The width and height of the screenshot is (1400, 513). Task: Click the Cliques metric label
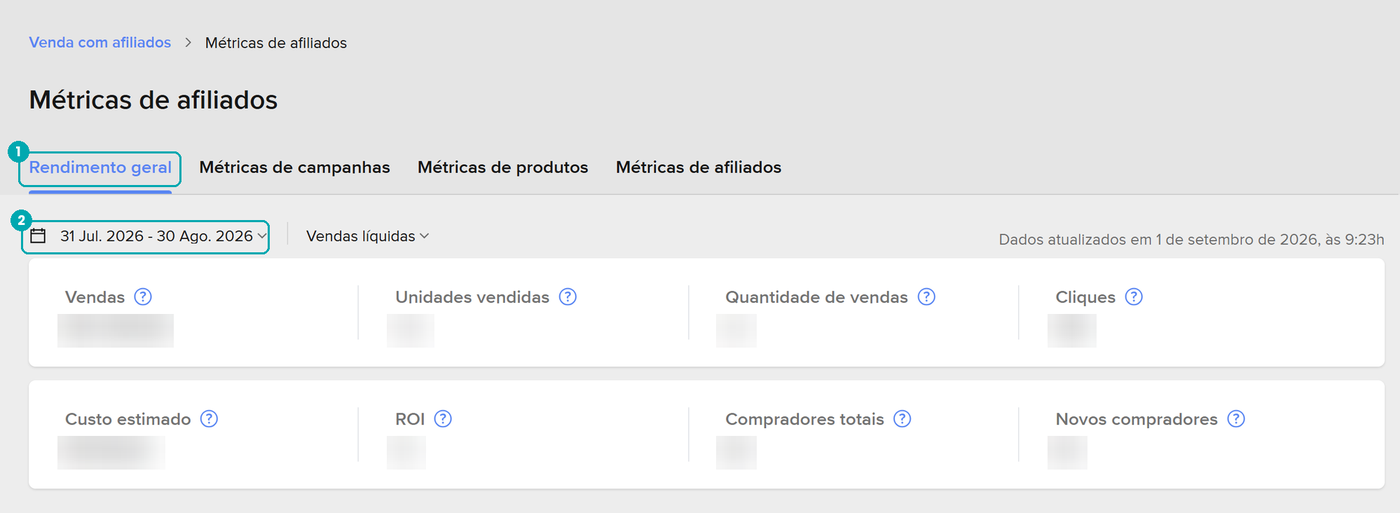coord(1085,297)
